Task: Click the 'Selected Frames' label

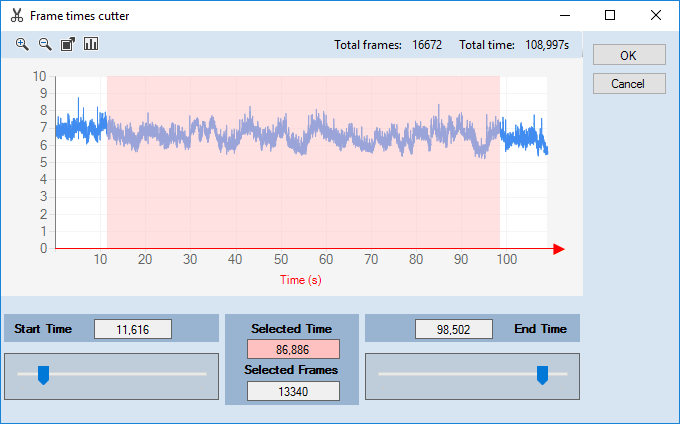Action: point(291,370)
